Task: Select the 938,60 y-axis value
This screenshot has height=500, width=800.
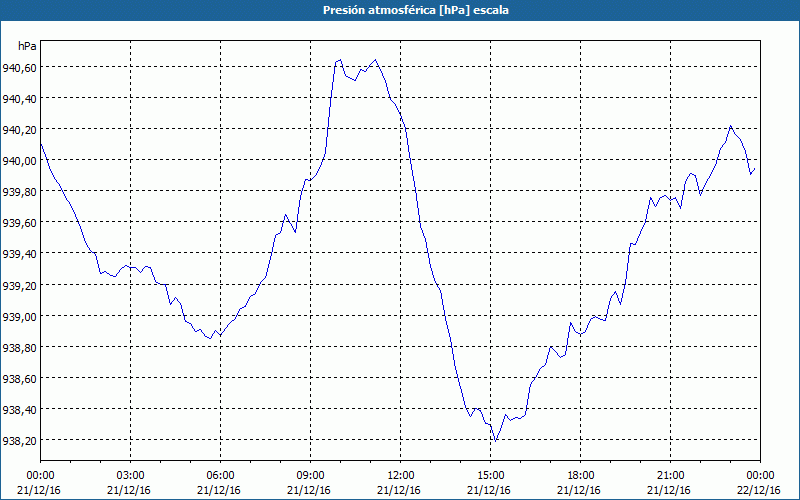Action: pyautogui.click(x=18, y=379)
